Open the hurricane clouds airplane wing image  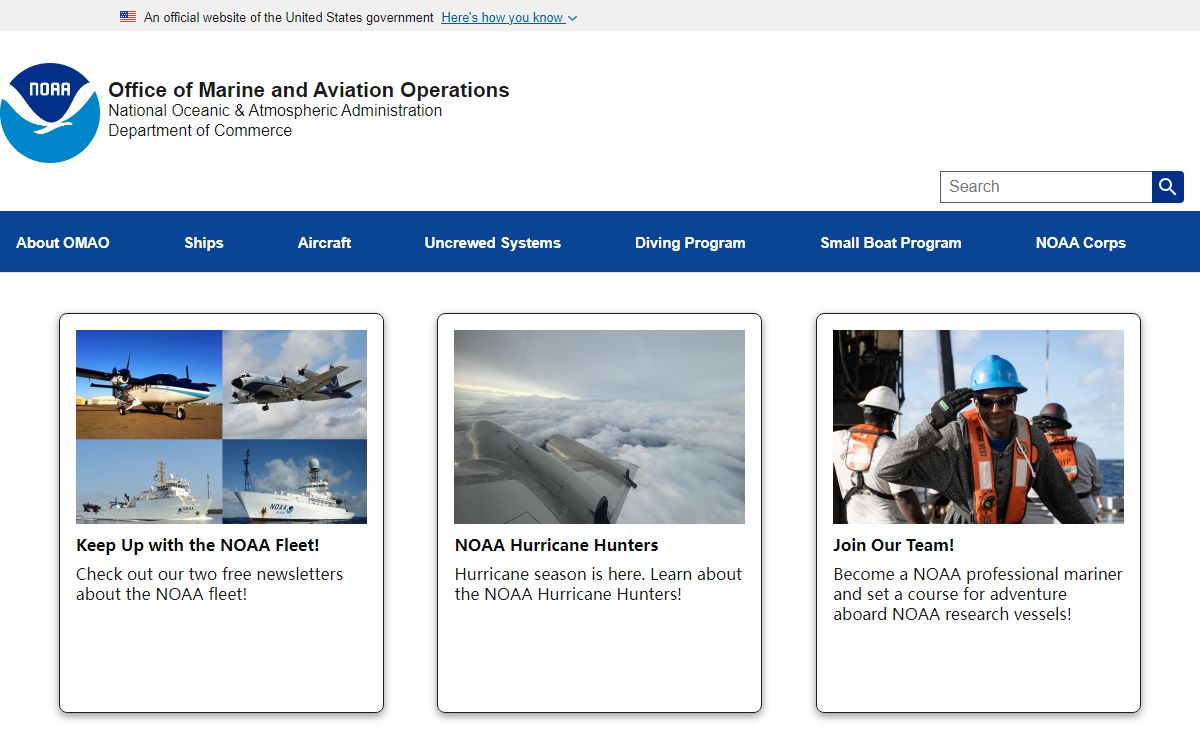pos(599,427)
